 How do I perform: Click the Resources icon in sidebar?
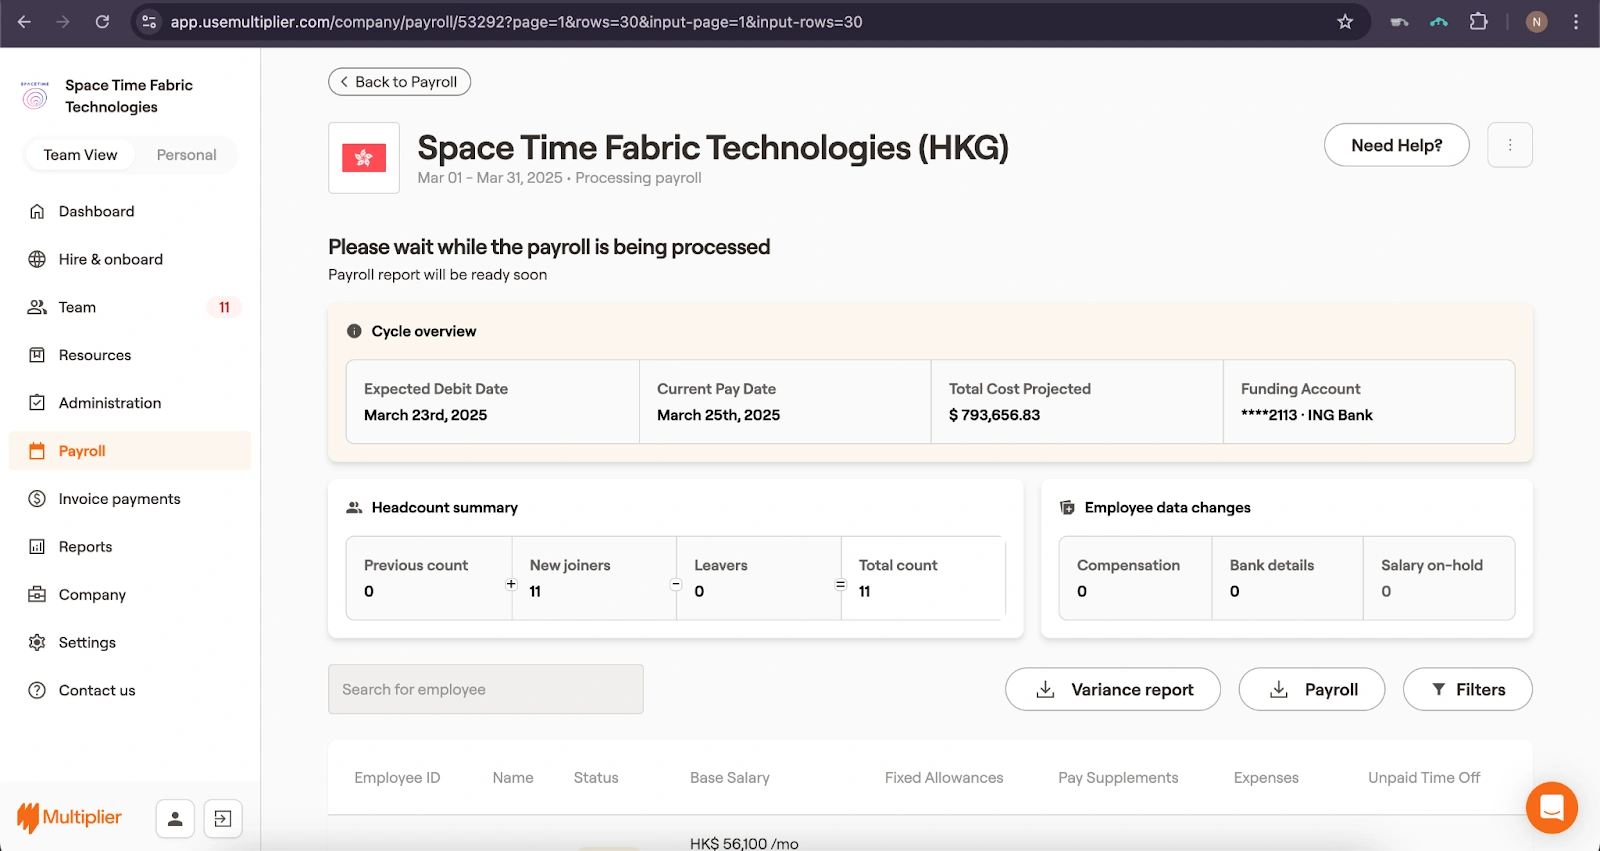pos(37,355)
